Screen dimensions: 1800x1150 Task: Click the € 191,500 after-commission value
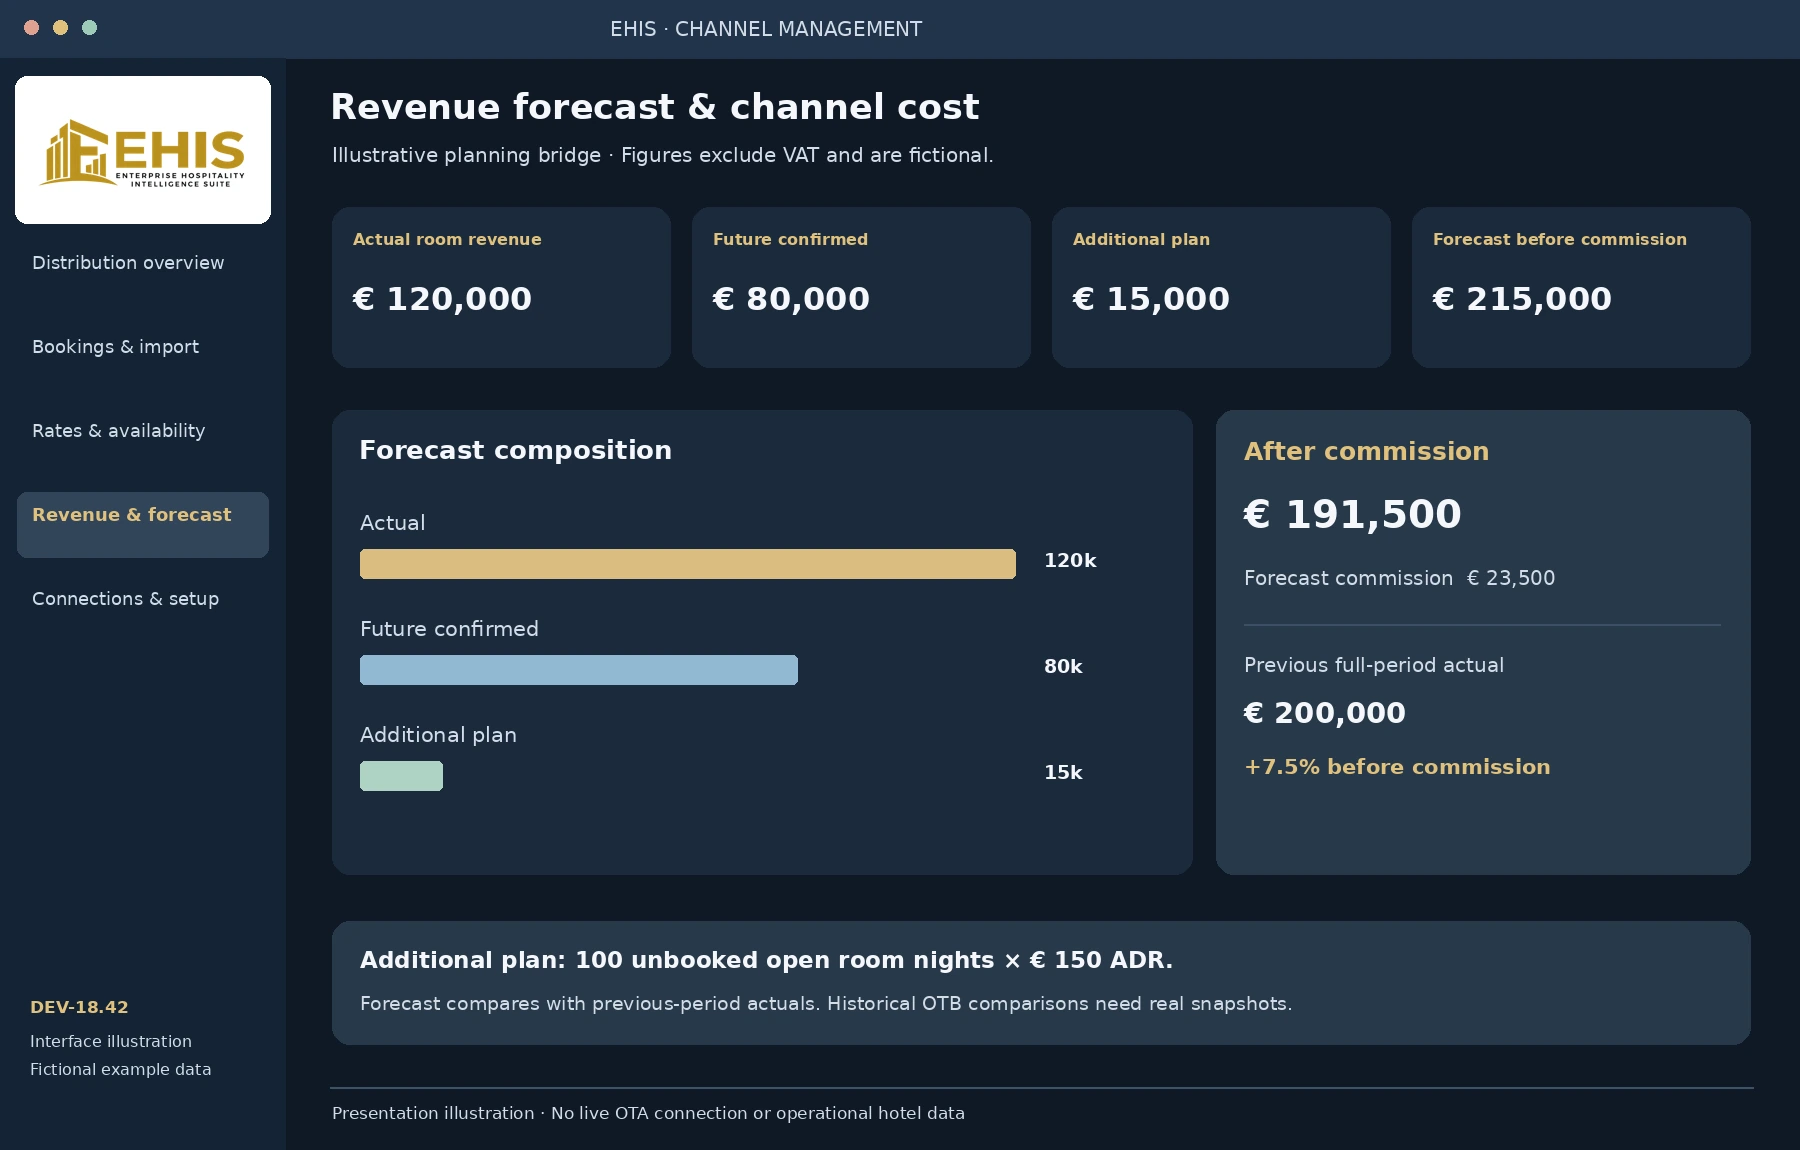coord(1352,514)
